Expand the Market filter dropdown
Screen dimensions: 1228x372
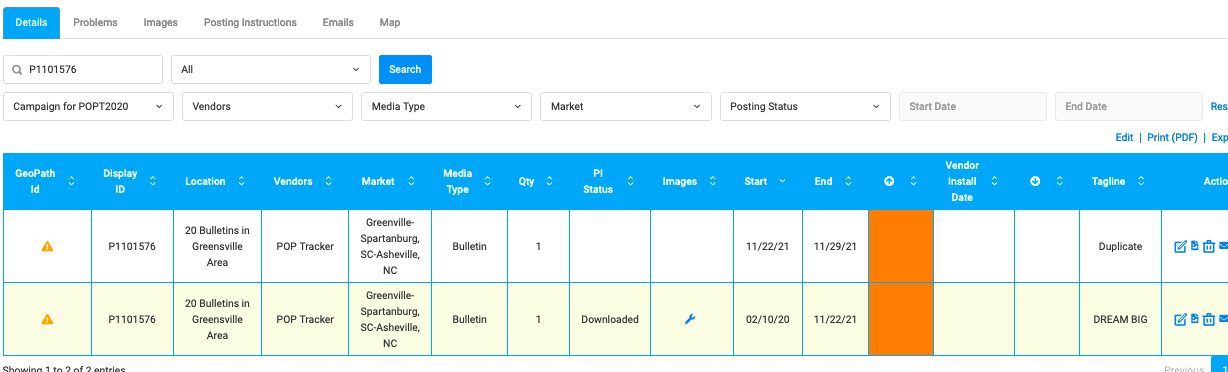(x=626, y=106)
